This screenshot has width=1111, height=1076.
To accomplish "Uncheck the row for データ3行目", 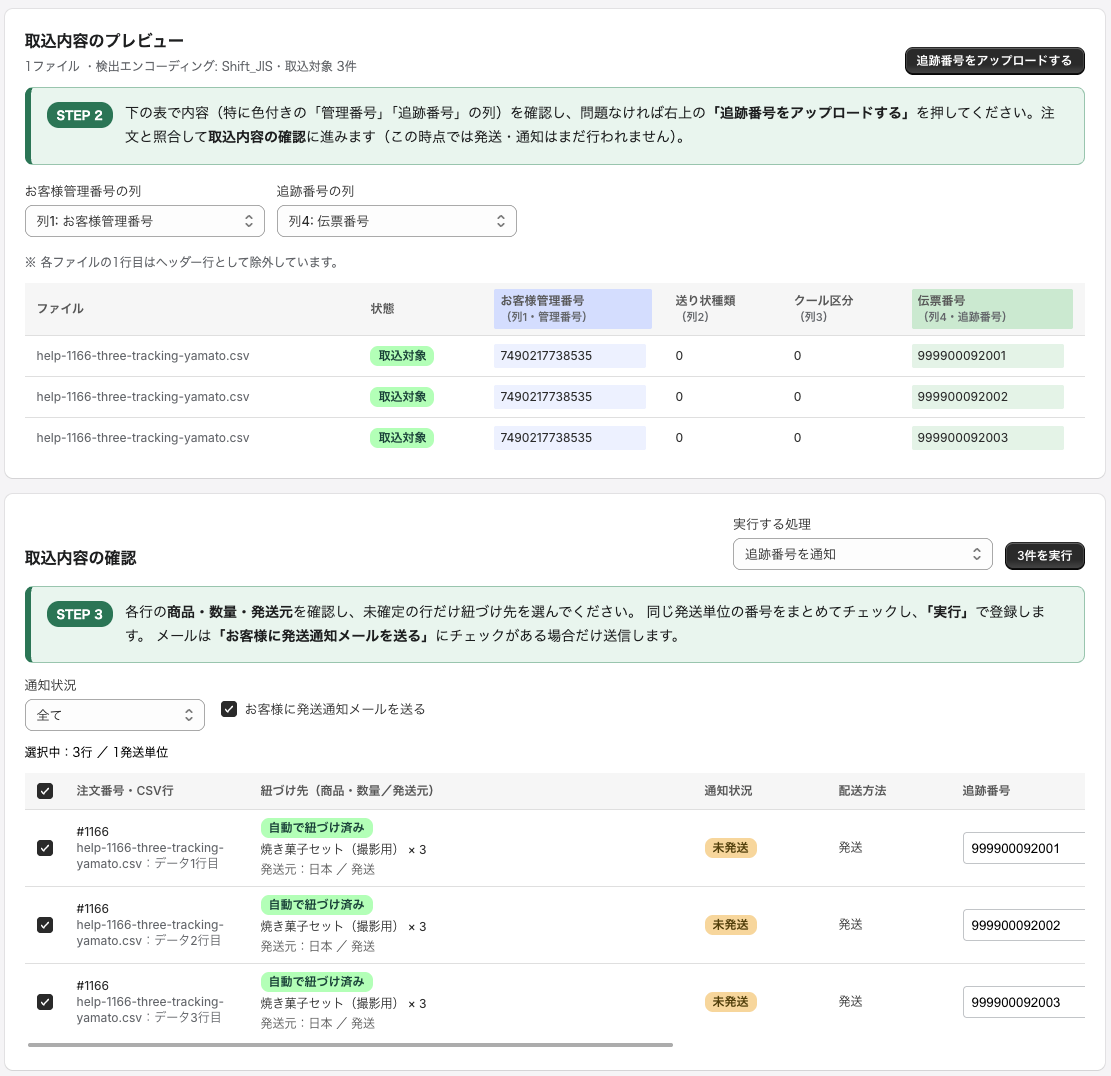I will (x=45, y=1002).
